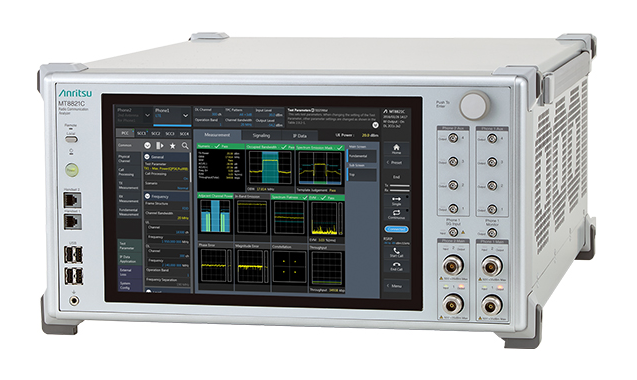The width and height of the screenshot is (637, 380).
Task: Switch to the Signaling tab
Action: 261,136
